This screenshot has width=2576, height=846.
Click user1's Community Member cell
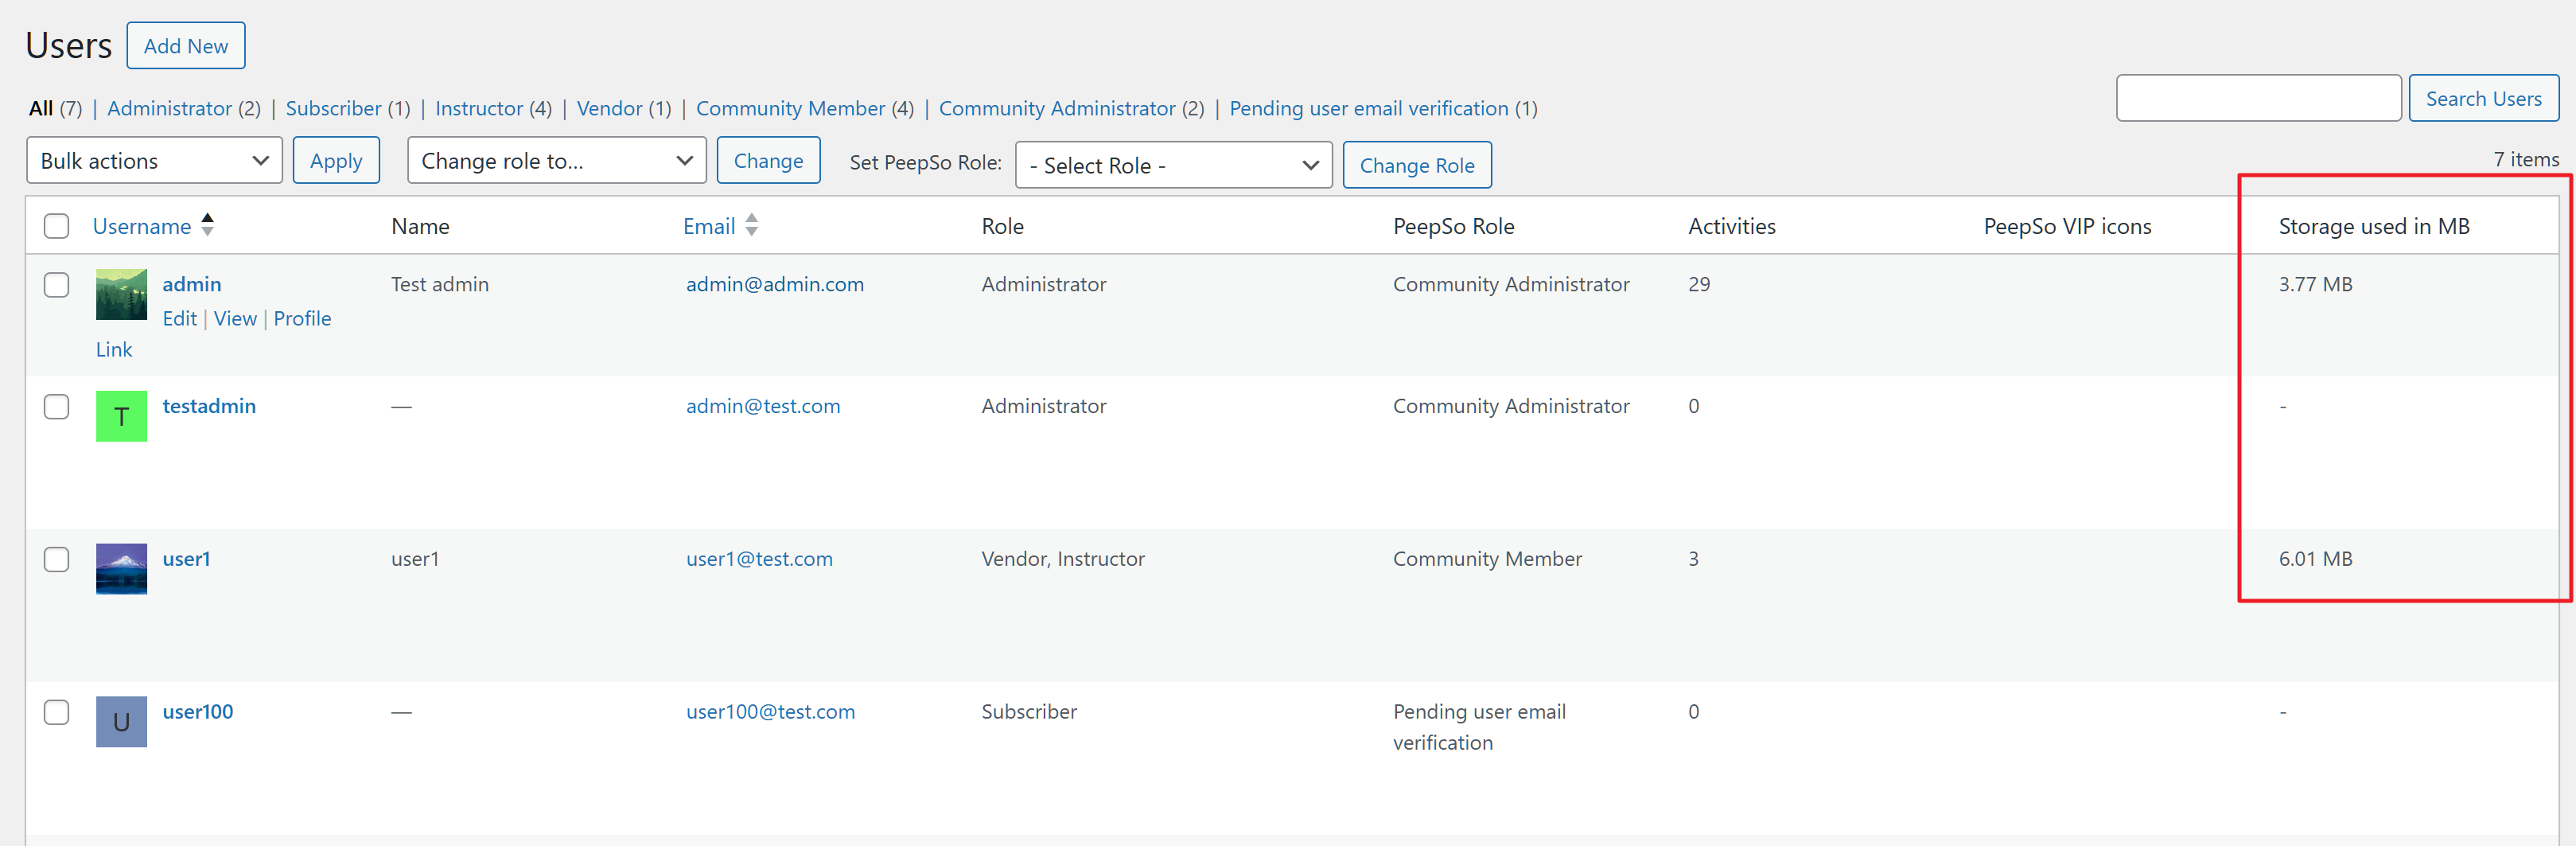coord(1487,559)
